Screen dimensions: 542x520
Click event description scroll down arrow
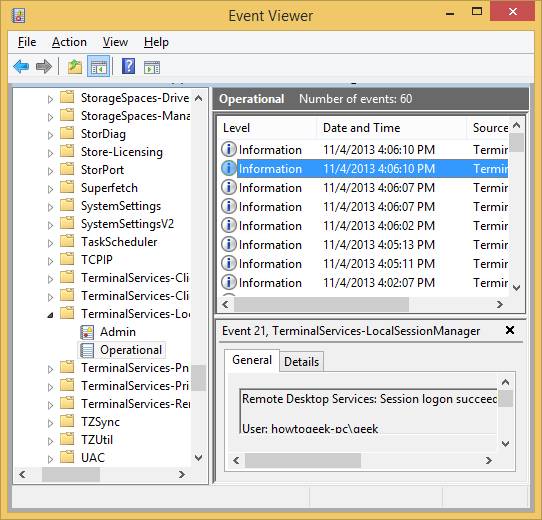pos(505,444)
